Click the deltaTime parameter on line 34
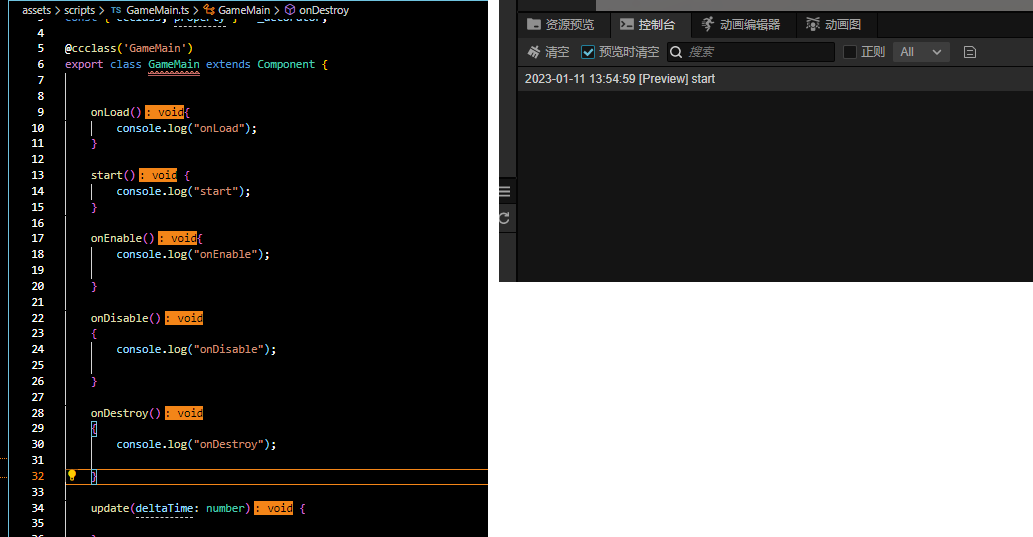Image resolution: width=1033 pixels, height=537 pixels. (164, 508)
